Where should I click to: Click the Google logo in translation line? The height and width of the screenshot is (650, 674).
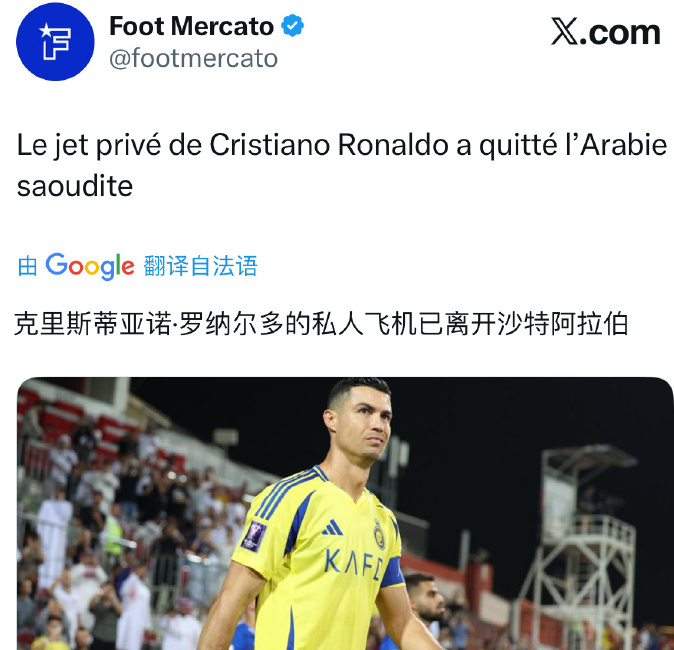coord(90,266)
